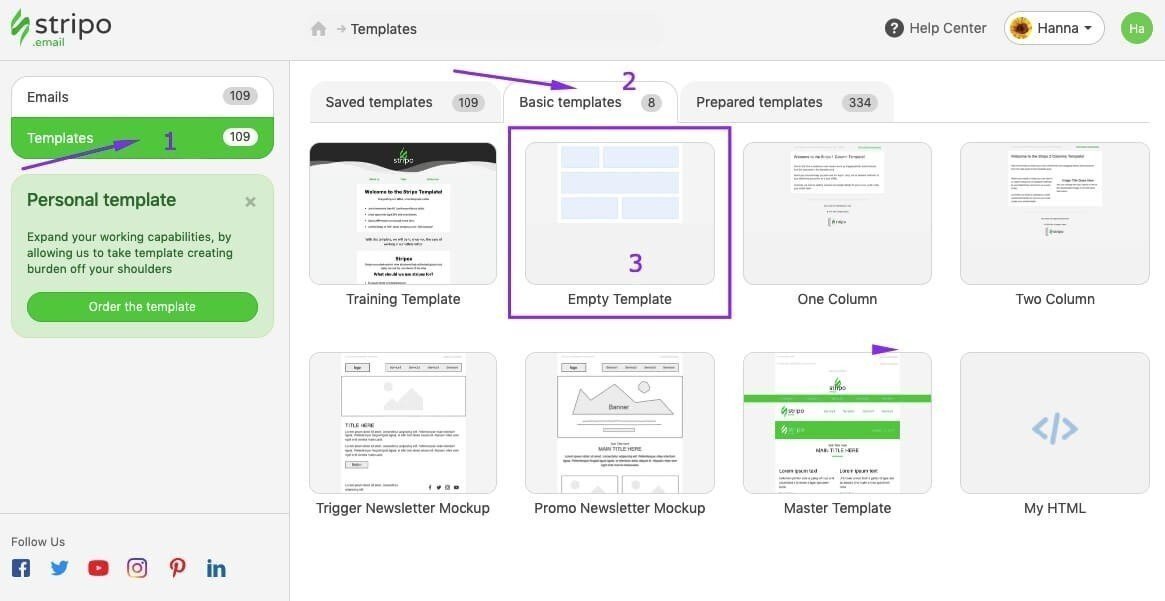
Task: Expand the Hanna account dropdown
Action: pos(1054,28)
